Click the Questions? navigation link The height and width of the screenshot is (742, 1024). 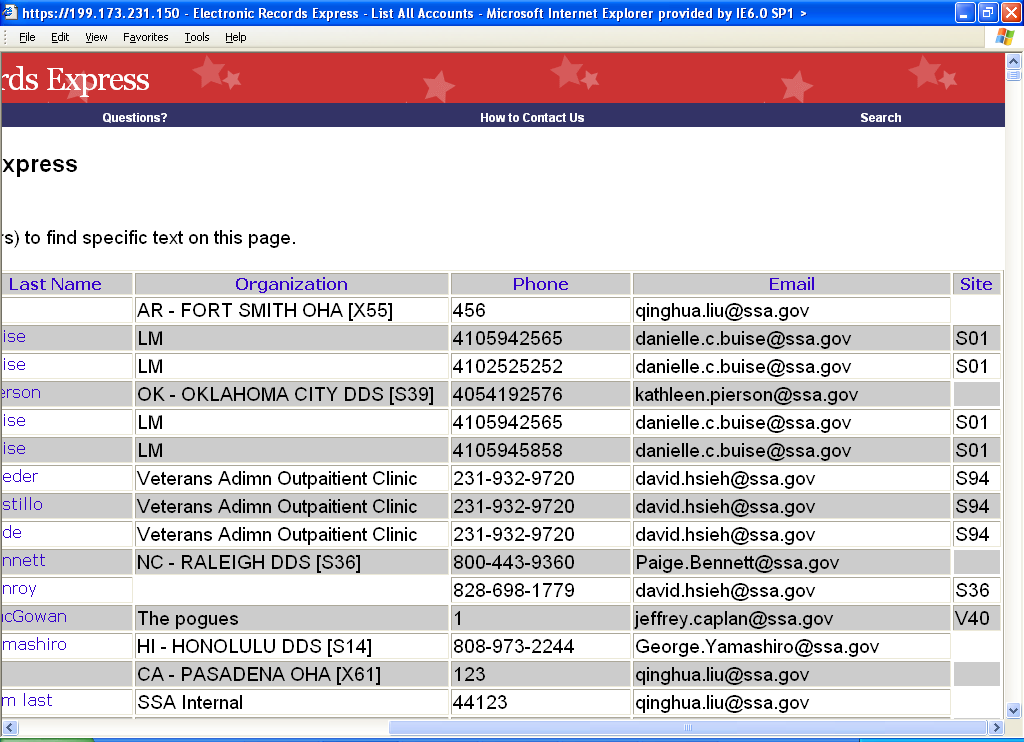[134, 118]
